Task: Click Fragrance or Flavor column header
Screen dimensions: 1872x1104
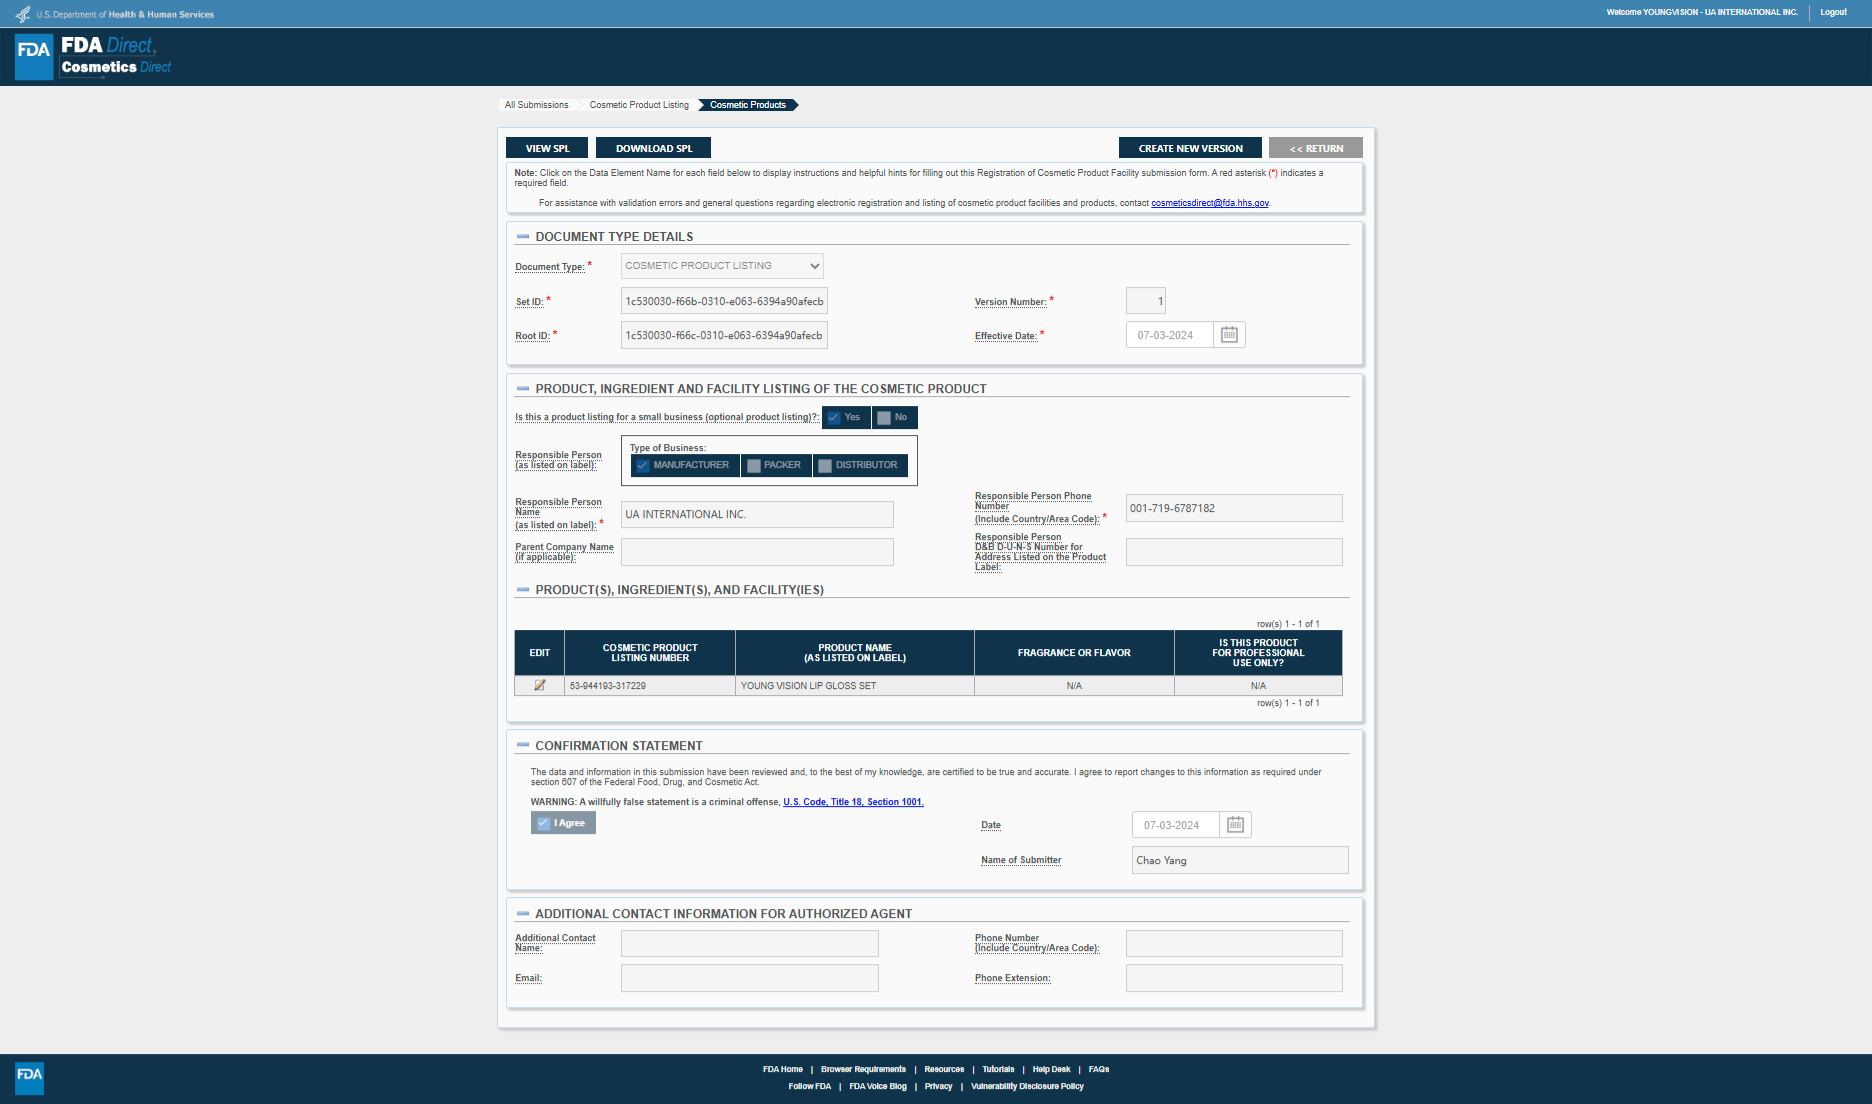Action: pos(1074,653)
